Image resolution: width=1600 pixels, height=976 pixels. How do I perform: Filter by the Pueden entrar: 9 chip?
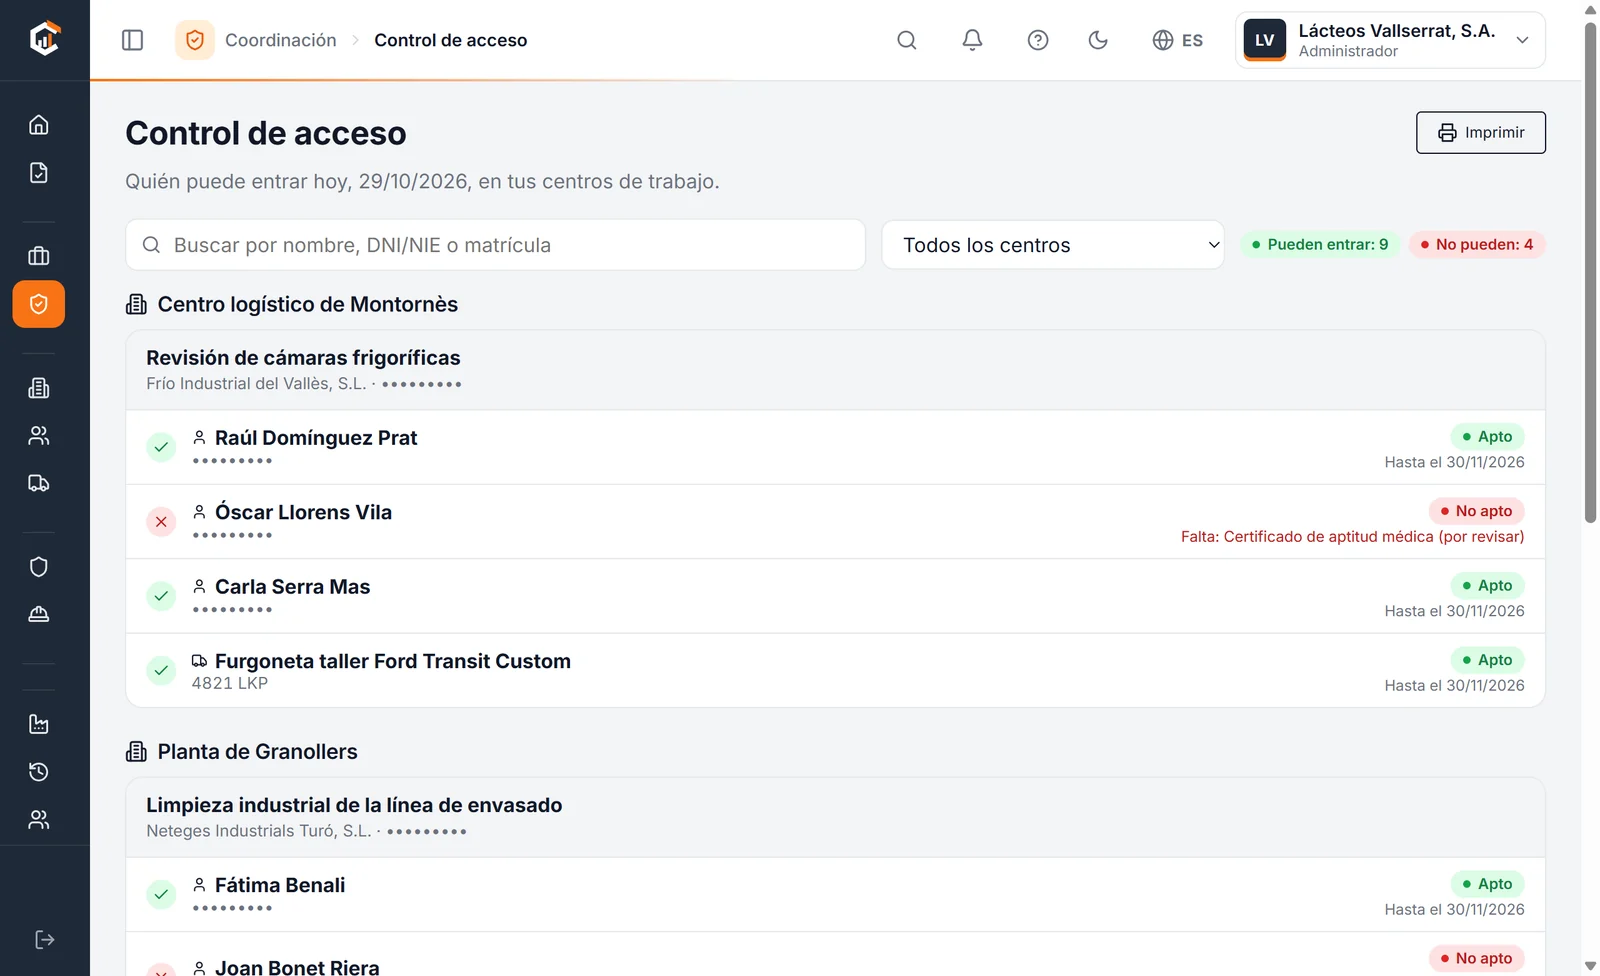[x=1320, y=245]
